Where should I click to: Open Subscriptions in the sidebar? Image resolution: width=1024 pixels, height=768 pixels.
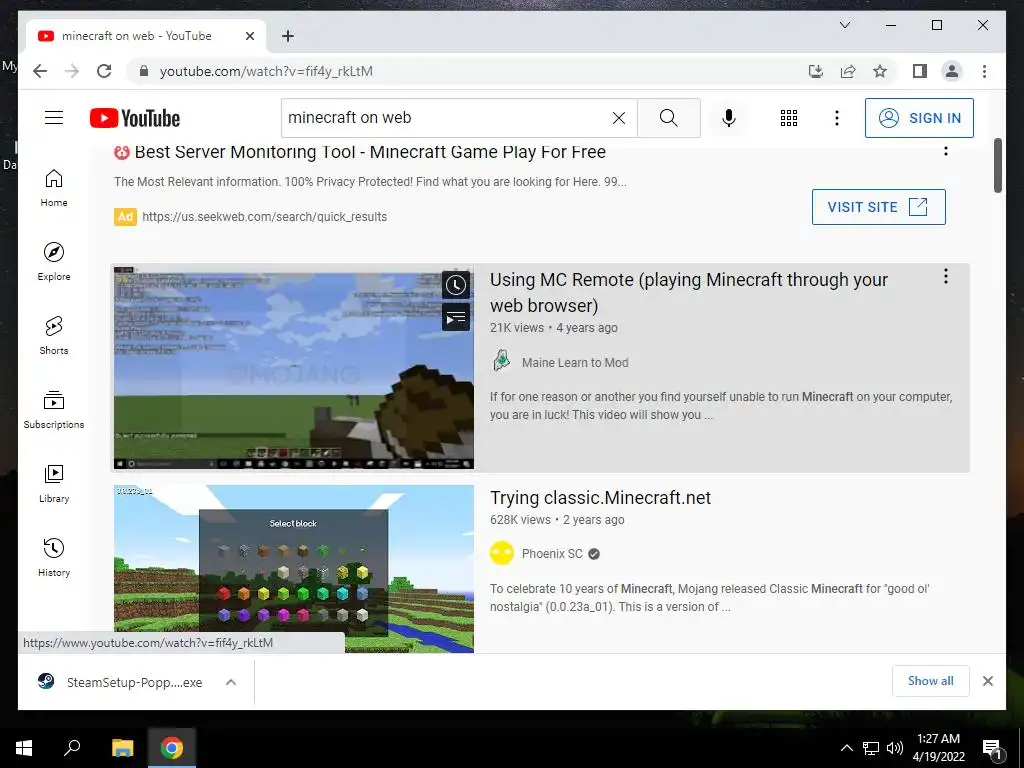click(54, 409)
